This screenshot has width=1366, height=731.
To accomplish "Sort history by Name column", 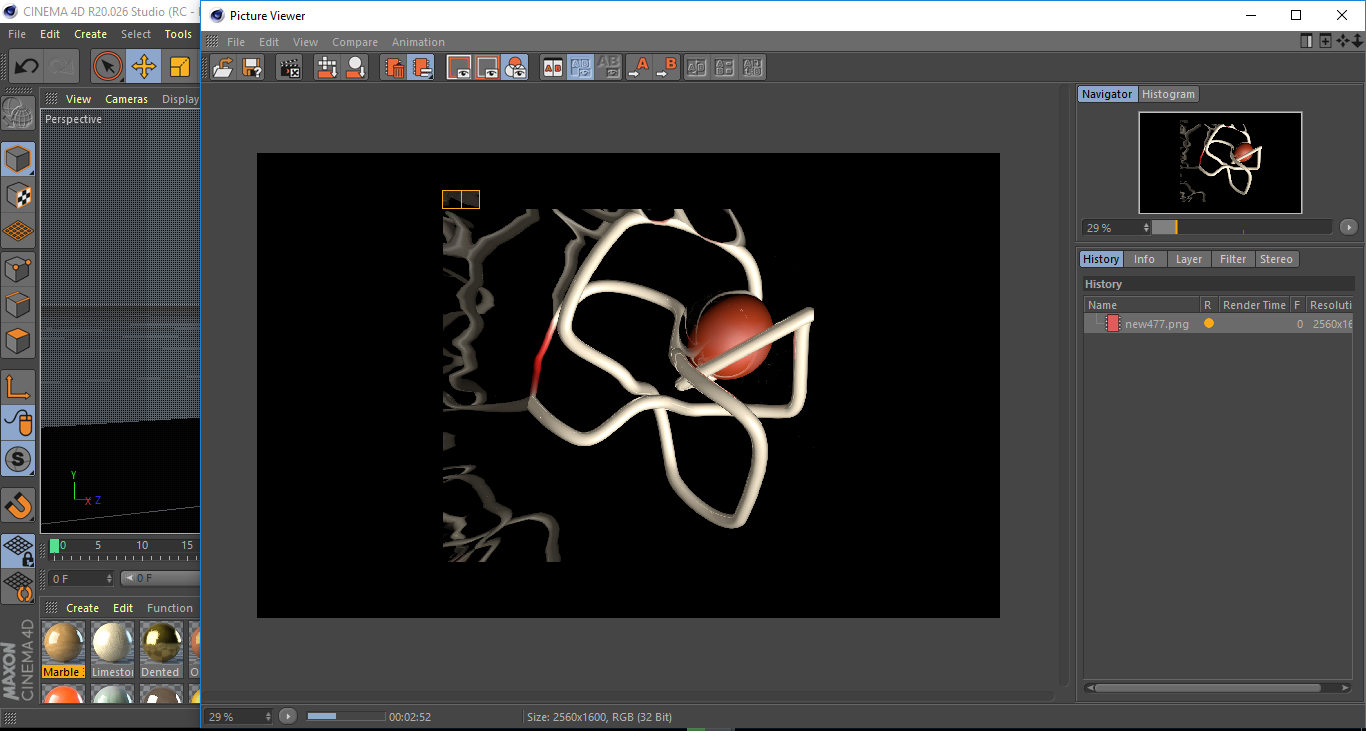I will pyautogui.click(x=1142, y=305).
